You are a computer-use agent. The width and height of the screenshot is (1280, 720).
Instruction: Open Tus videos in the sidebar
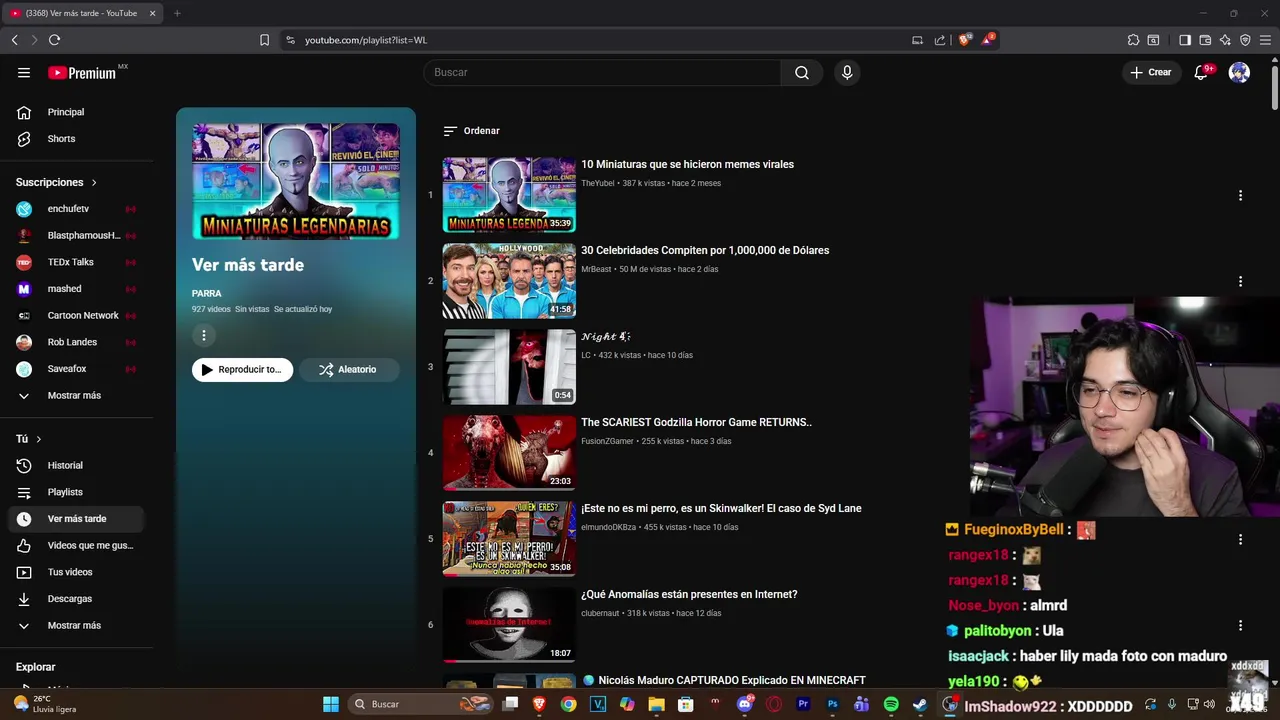click(x=75, y=572)
